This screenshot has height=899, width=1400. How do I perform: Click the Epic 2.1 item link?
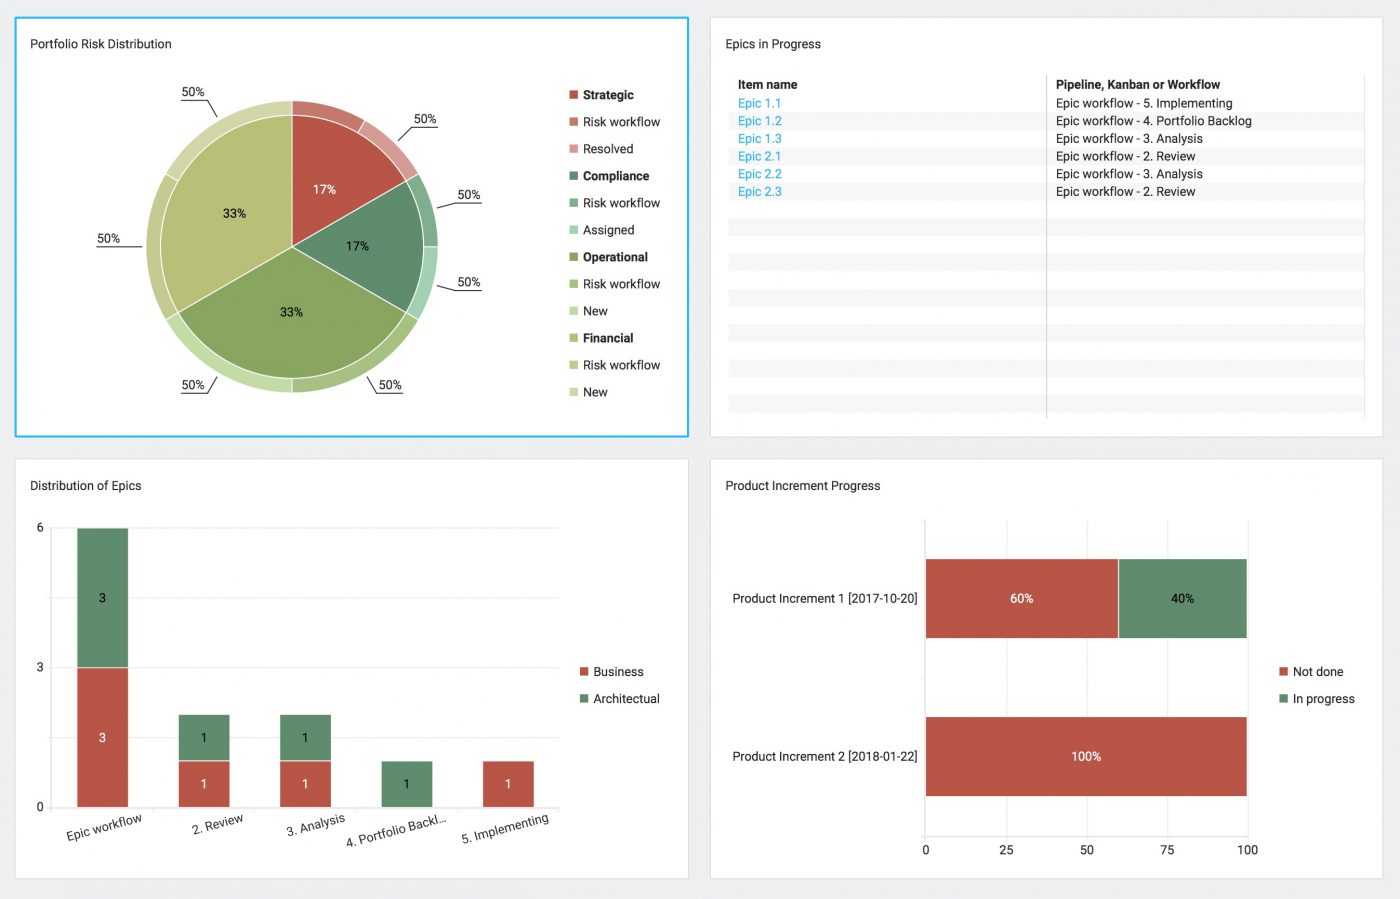pyautogui.click(x=759, y=156)
